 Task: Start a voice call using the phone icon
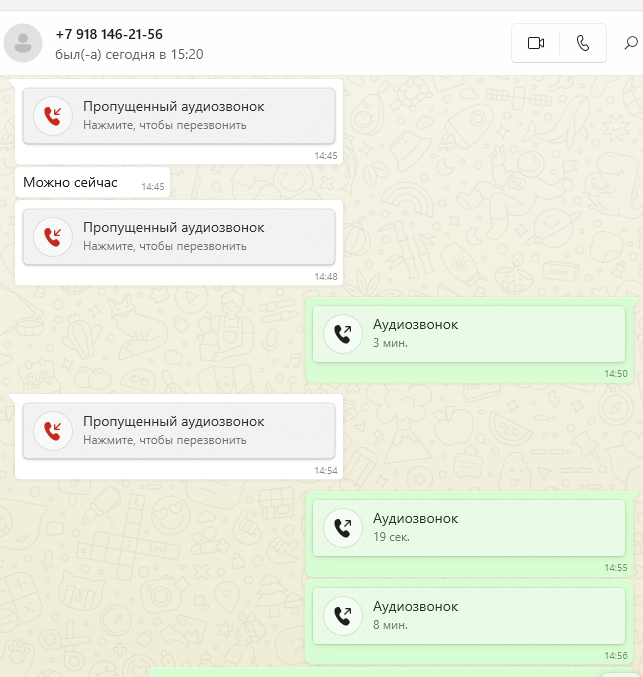(x=583, y=43)
